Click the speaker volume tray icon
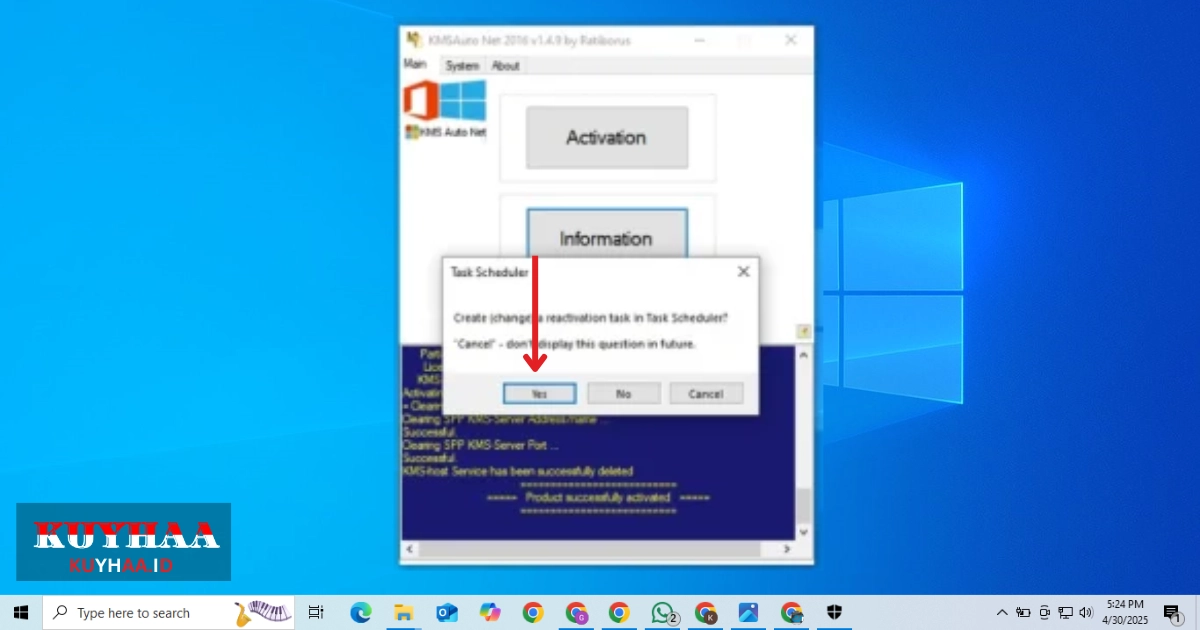This screenshot has width=1200, height=630. [1086, 613]
